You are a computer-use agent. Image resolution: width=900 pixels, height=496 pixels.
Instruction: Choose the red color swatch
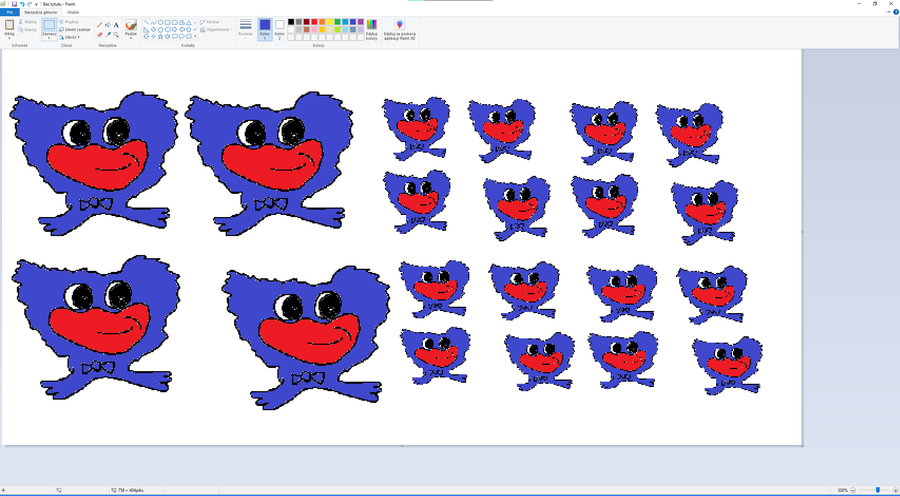(x=314, y=22)
